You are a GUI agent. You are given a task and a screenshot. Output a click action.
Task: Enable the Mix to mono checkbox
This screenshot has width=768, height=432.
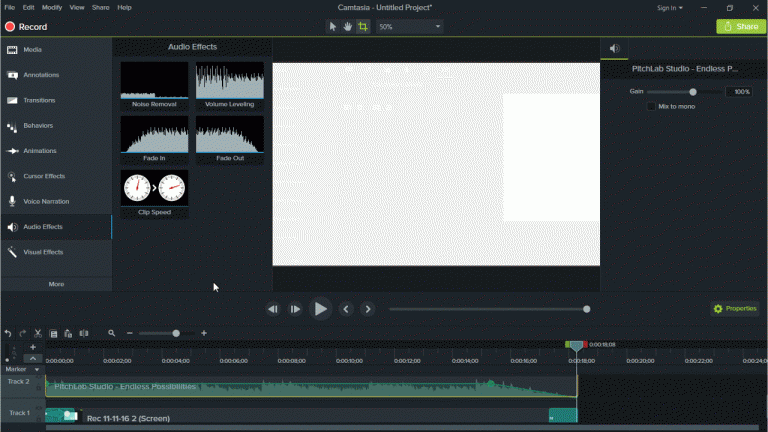[651, 106]
